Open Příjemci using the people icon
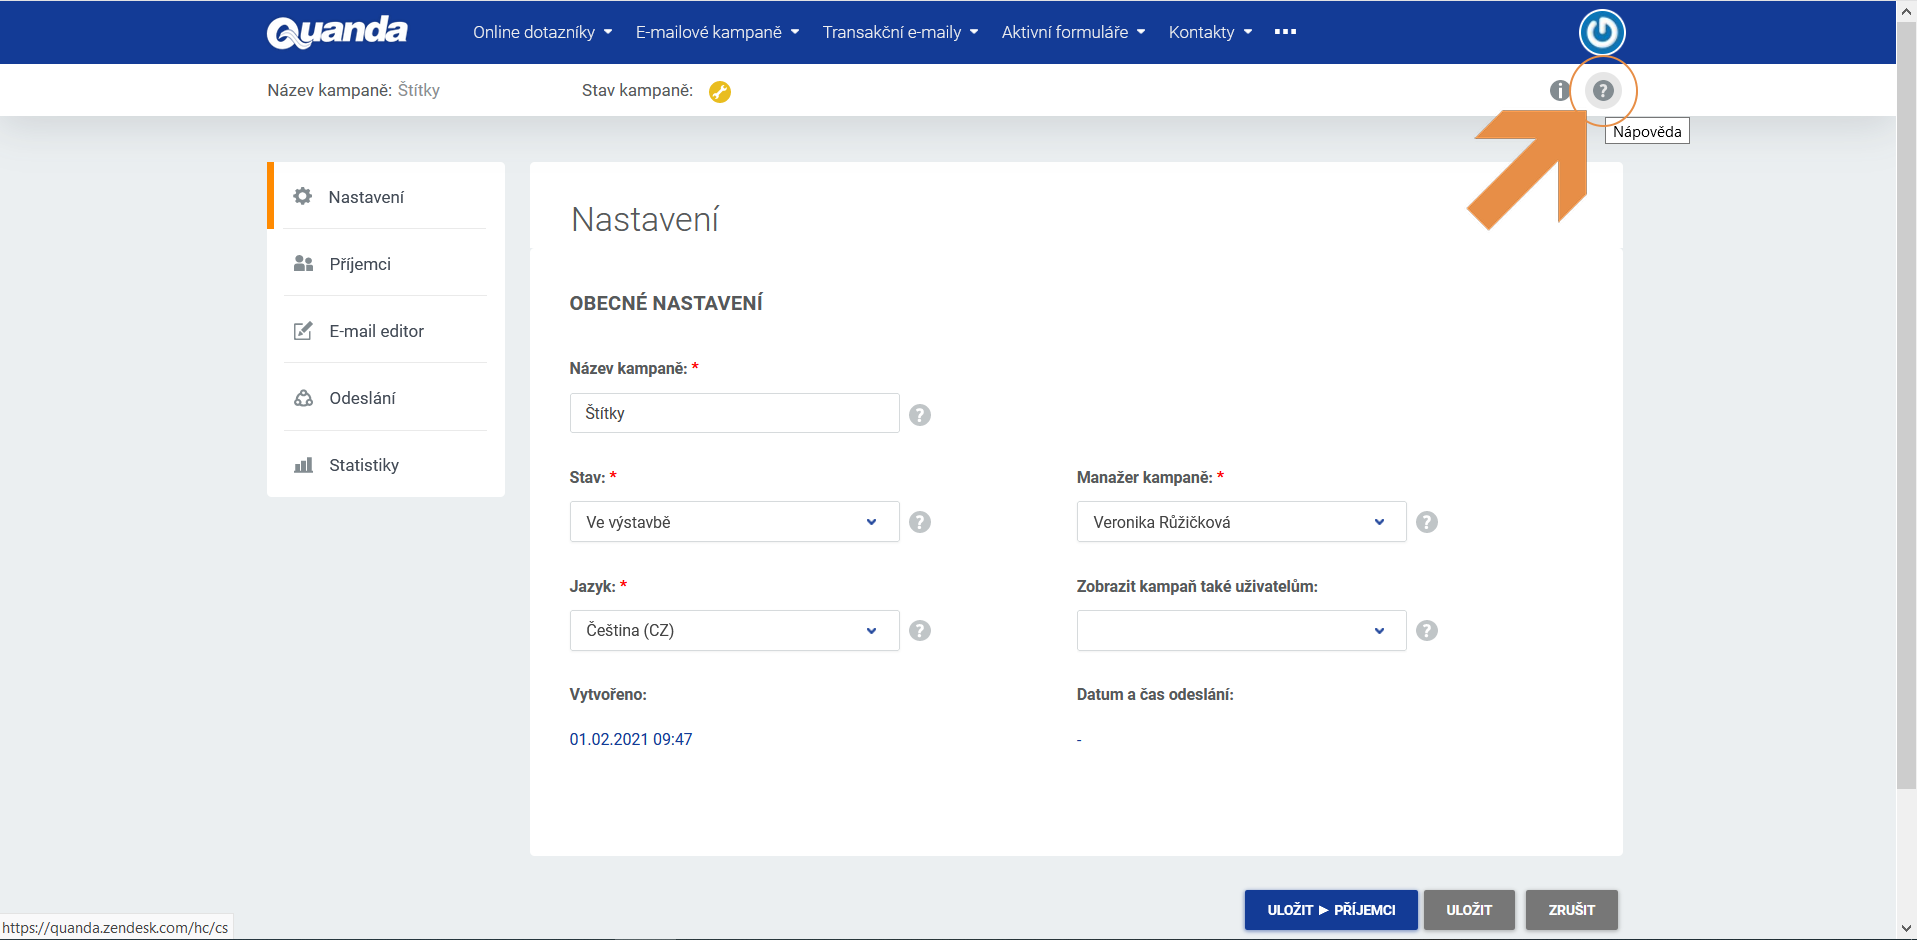Screen dimensions: 1917x940 [x=303, y=263]
